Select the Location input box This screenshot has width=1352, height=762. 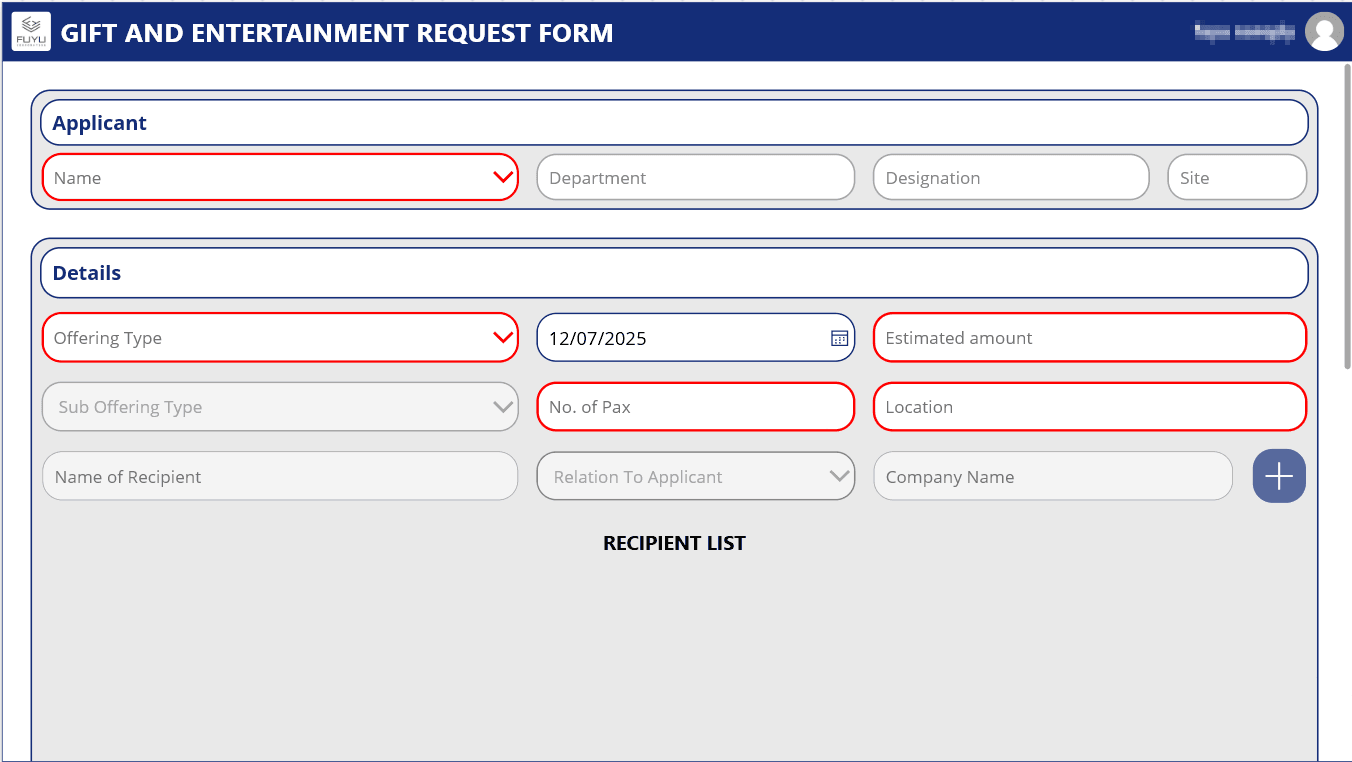coord(1089,406)
